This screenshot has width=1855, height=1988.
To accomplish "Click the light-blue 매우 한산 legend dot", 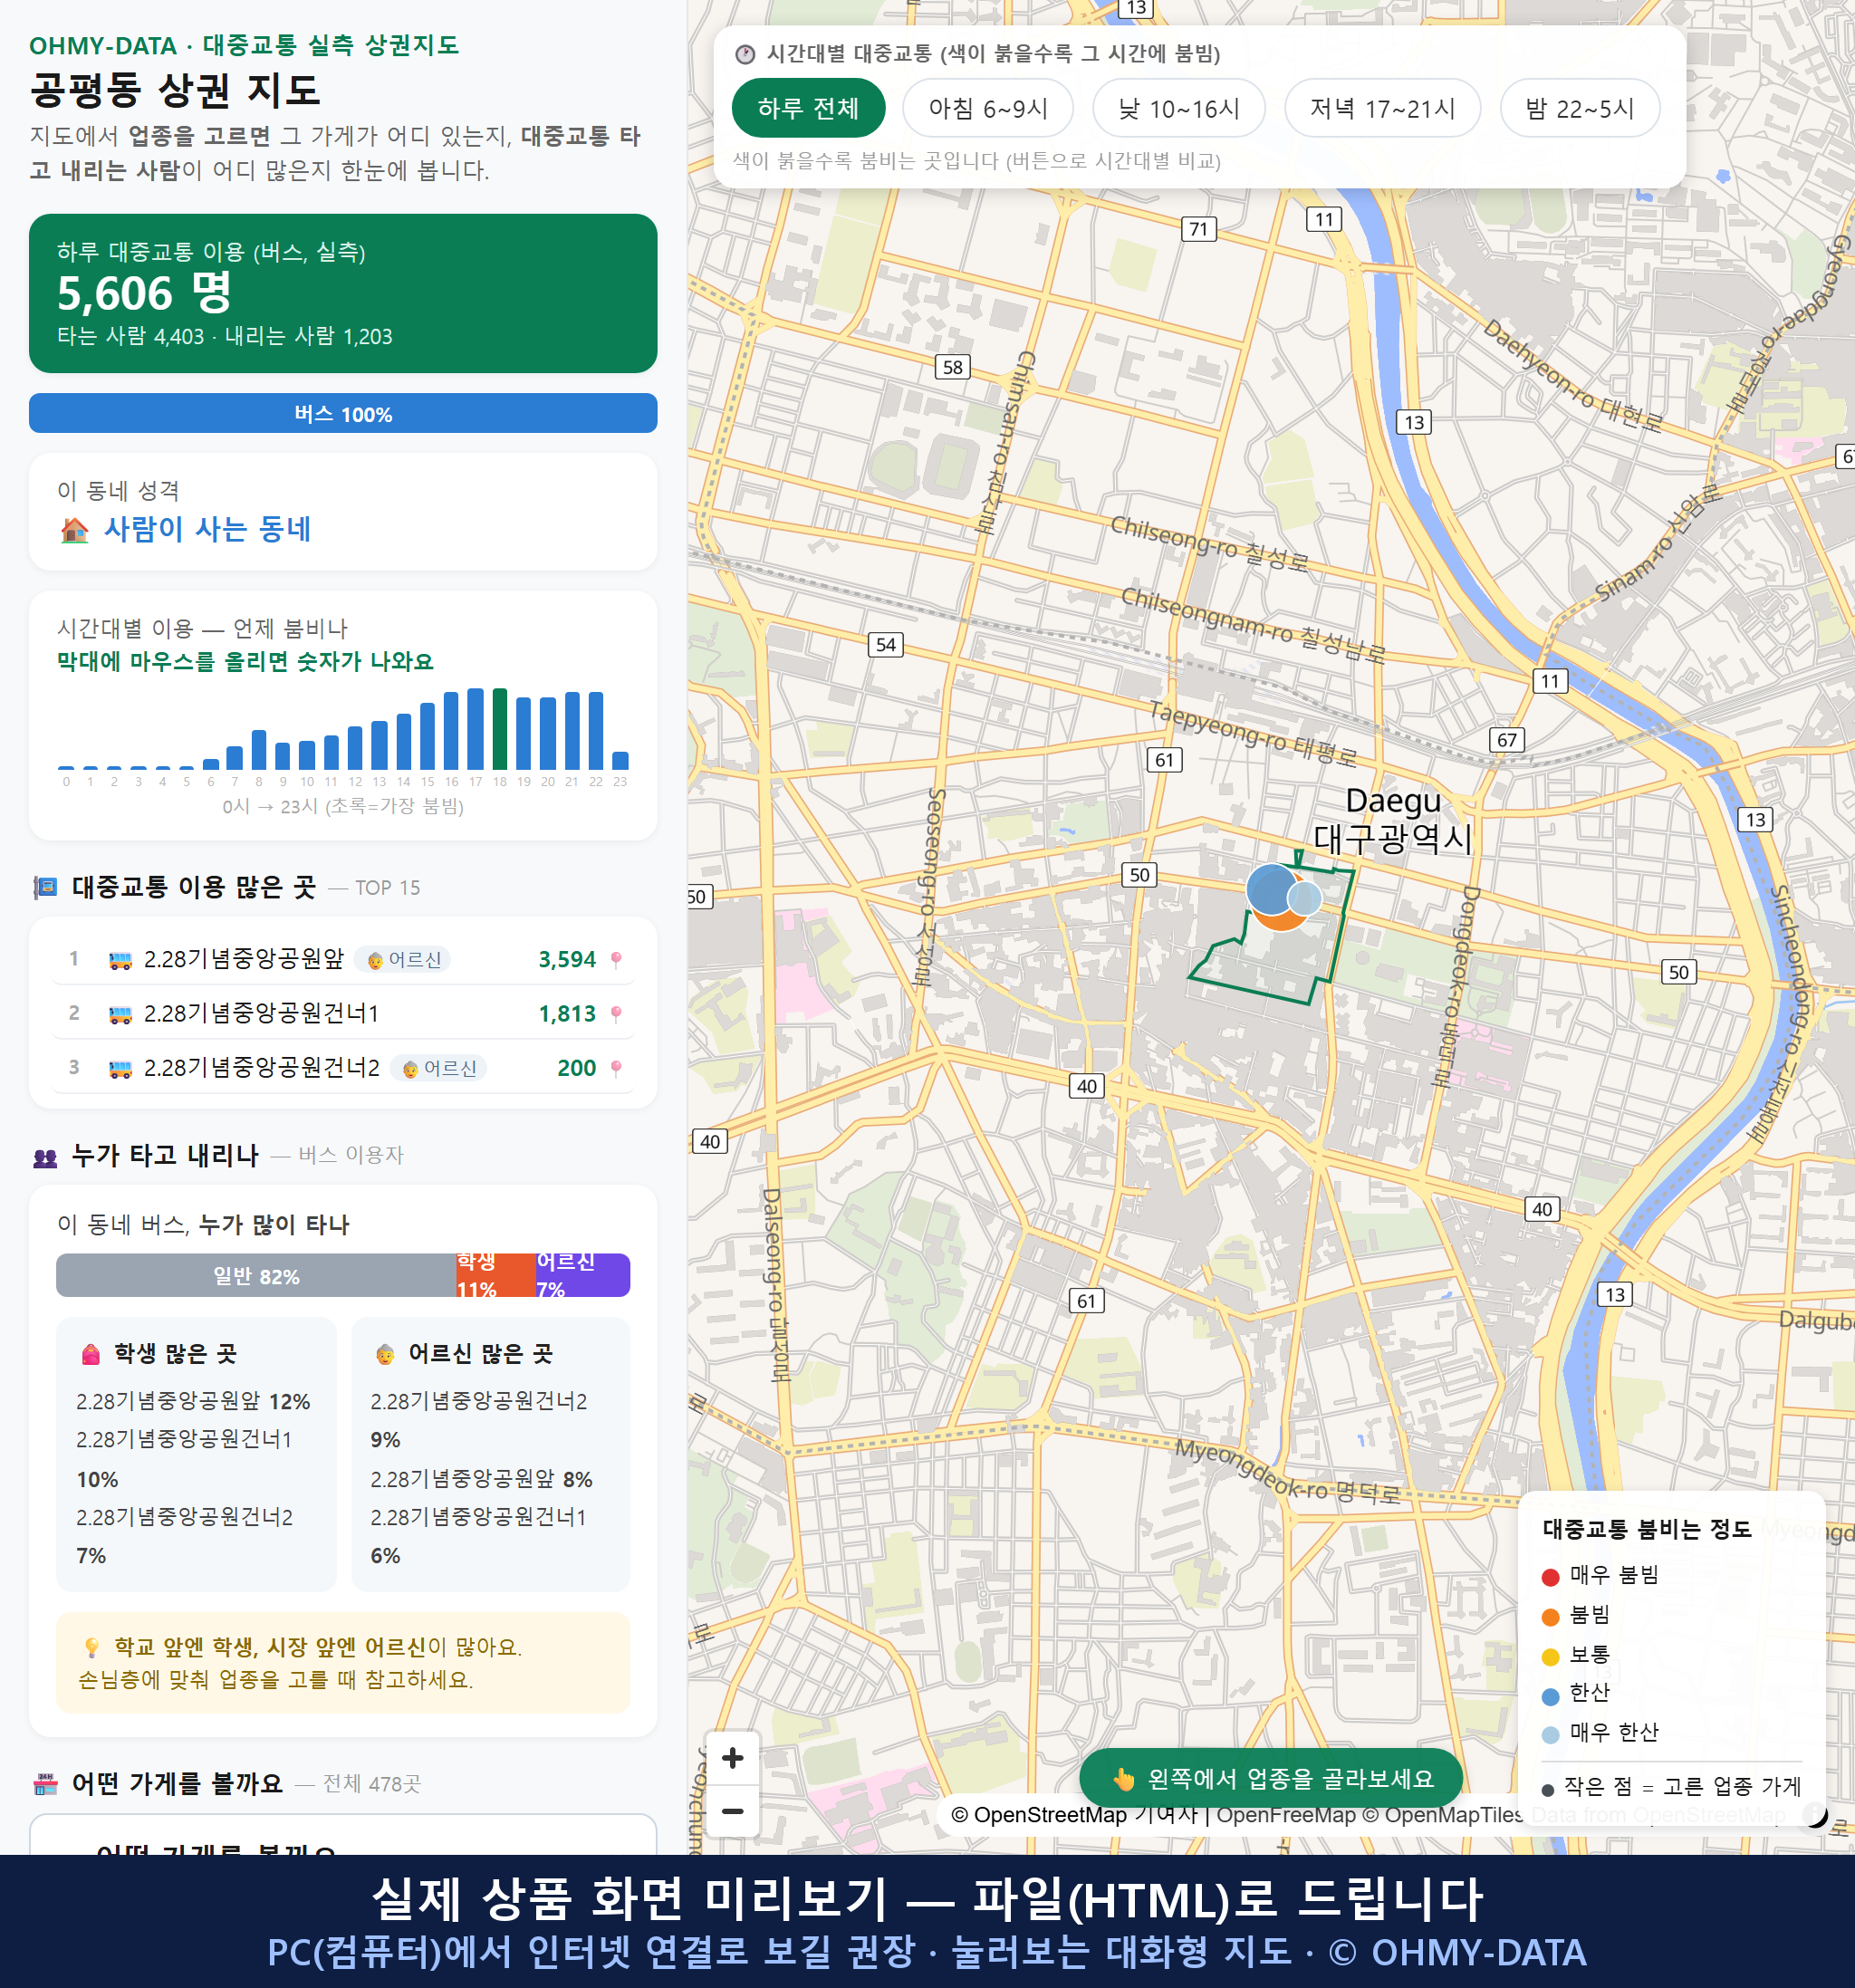I will (1550, 1735).
